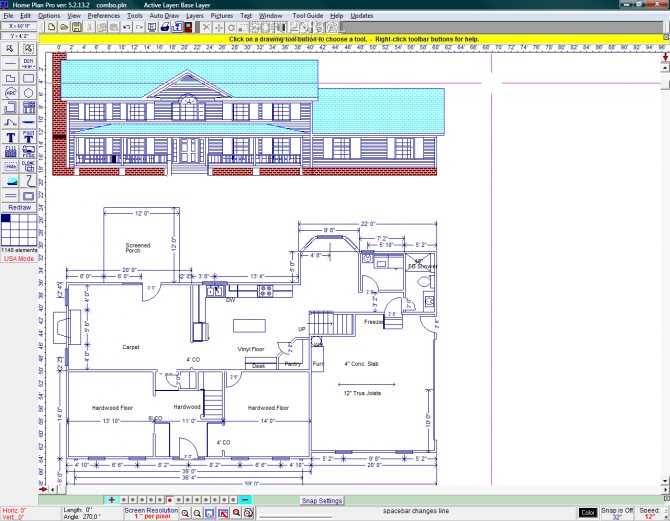Click the Undo arrow icon in toolbar

coord(127,27)
